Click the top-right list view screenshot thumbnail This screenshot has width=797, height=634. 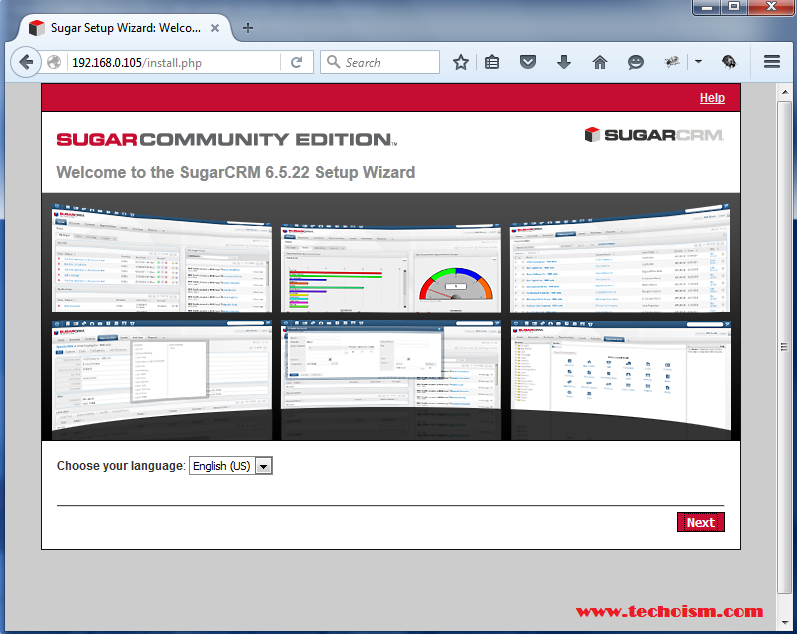[x=620, y=258]
